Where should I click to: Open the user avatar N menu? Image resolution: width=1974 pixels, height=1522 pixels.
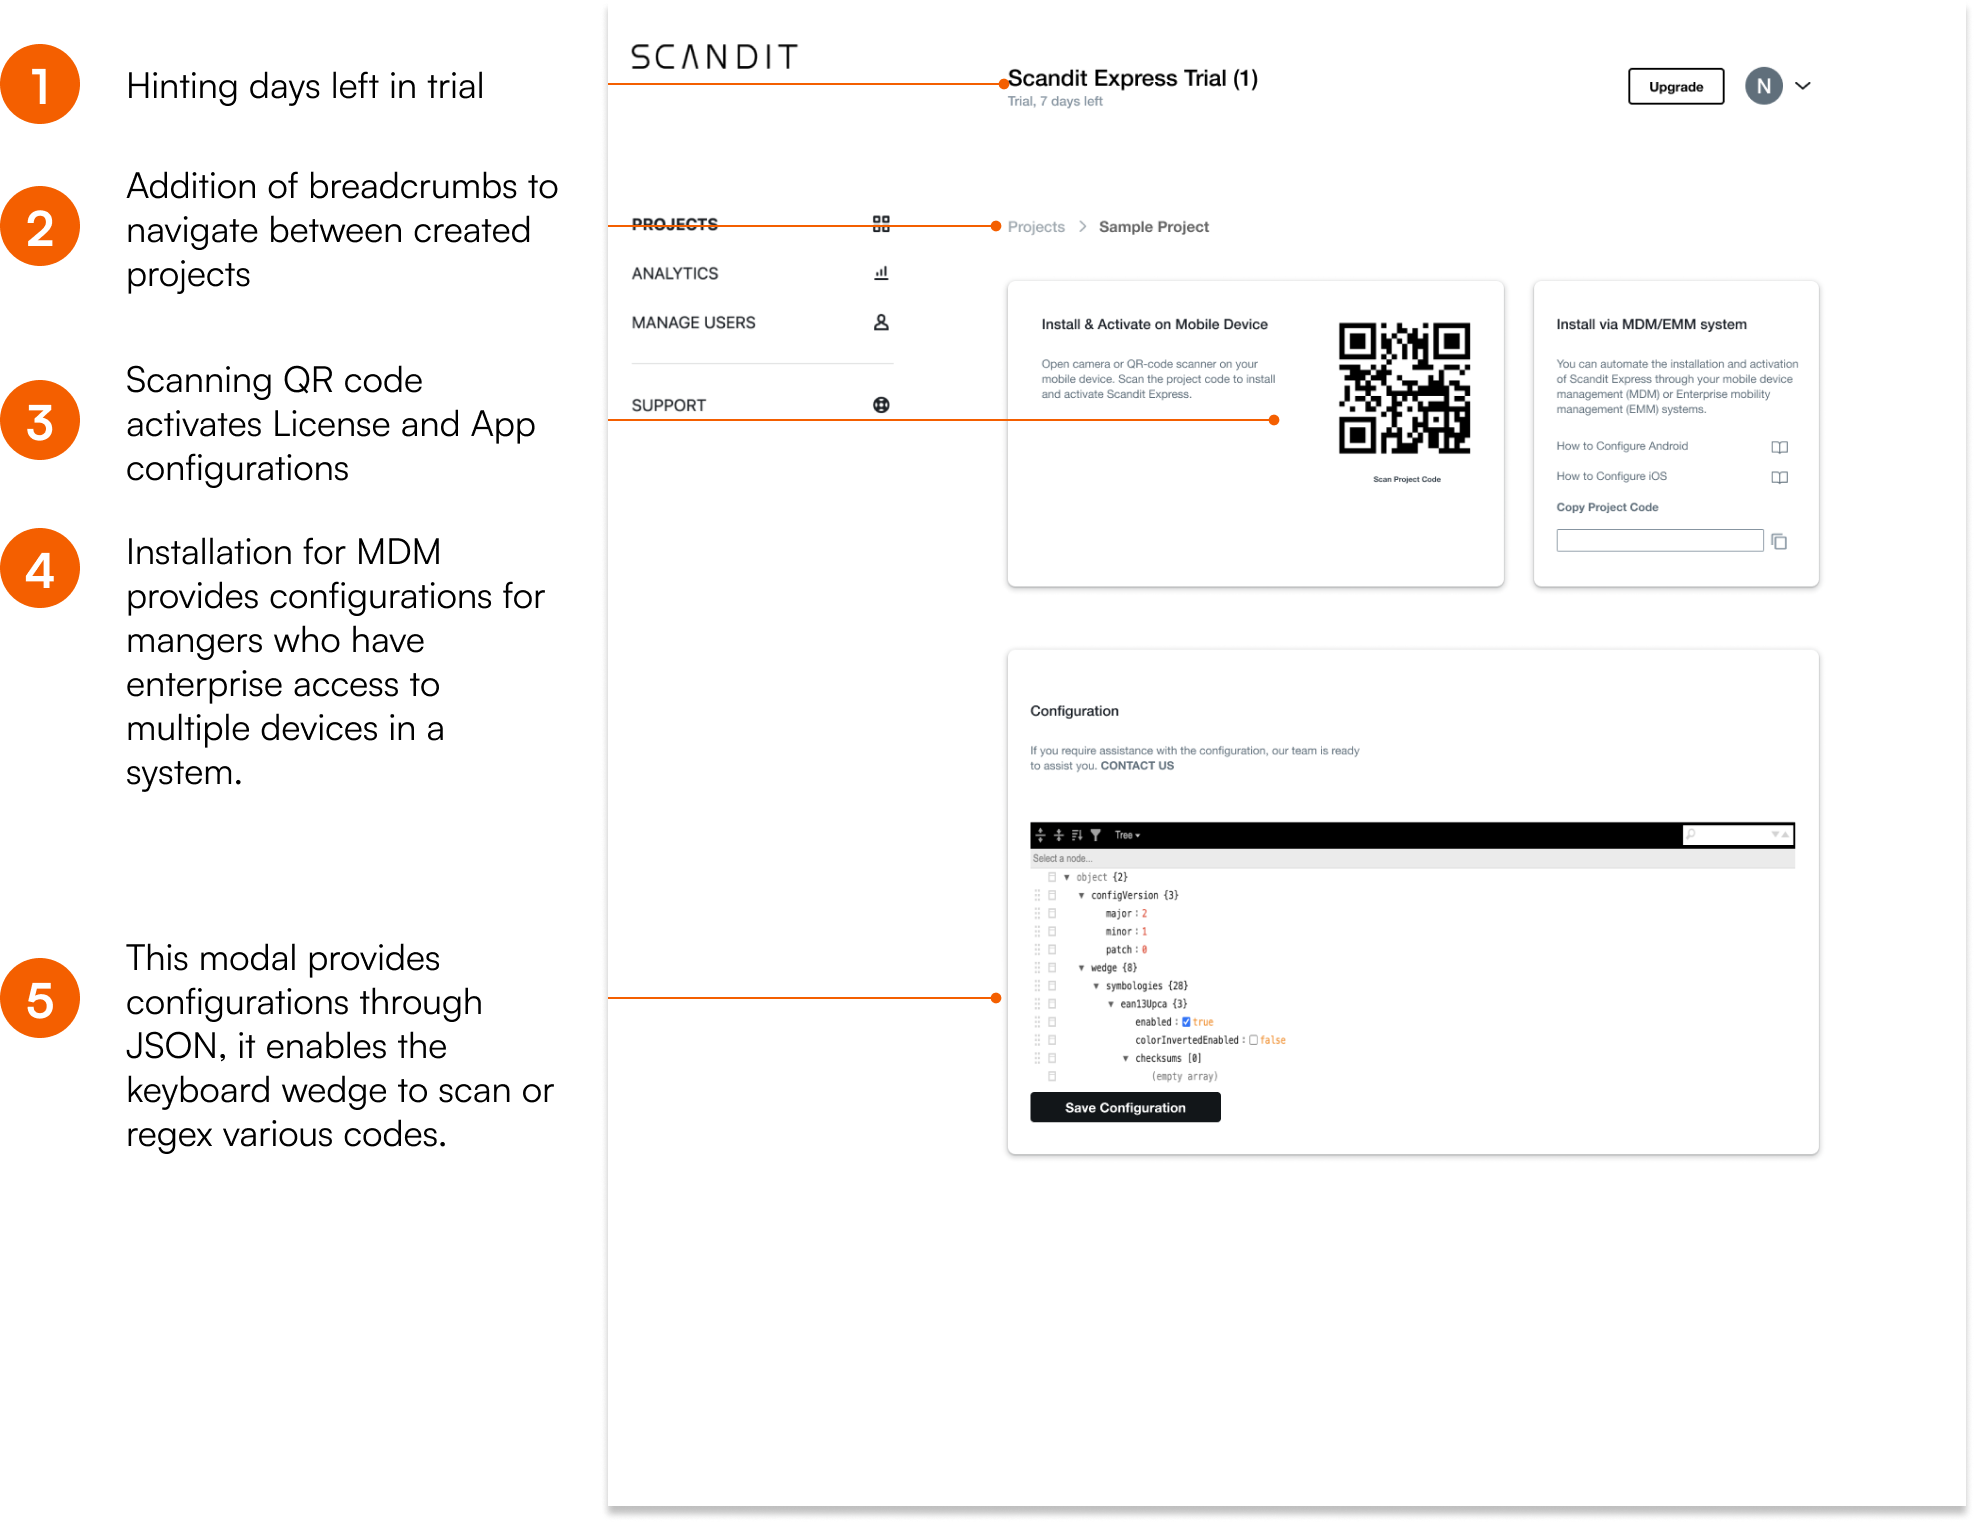pos(1763,86)
